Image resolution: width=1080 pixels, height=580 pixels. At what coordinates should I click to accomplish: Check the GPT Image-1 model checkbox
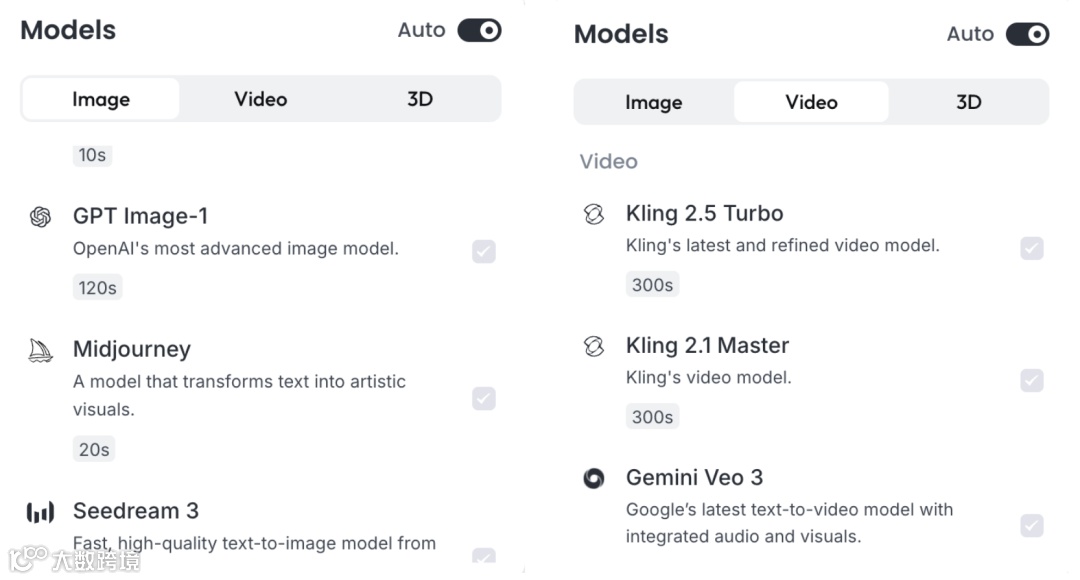click(484, 252)
